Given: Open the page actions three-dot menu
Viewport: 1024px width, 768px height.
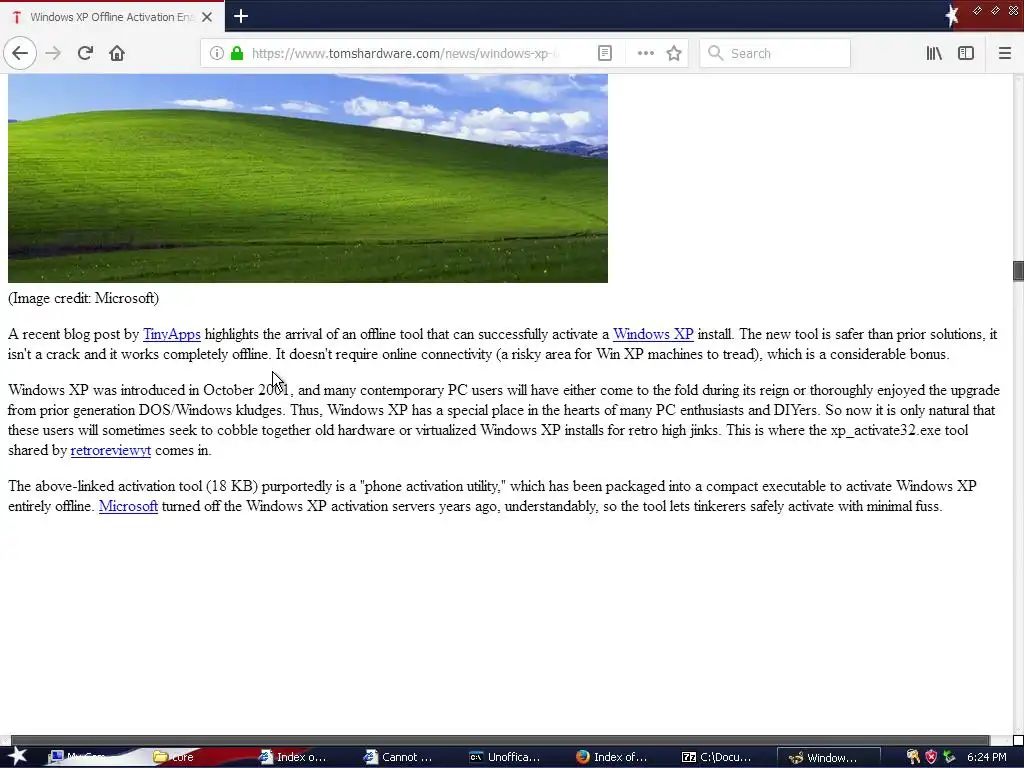Looking at the screenshot, I should pos(645,54).
